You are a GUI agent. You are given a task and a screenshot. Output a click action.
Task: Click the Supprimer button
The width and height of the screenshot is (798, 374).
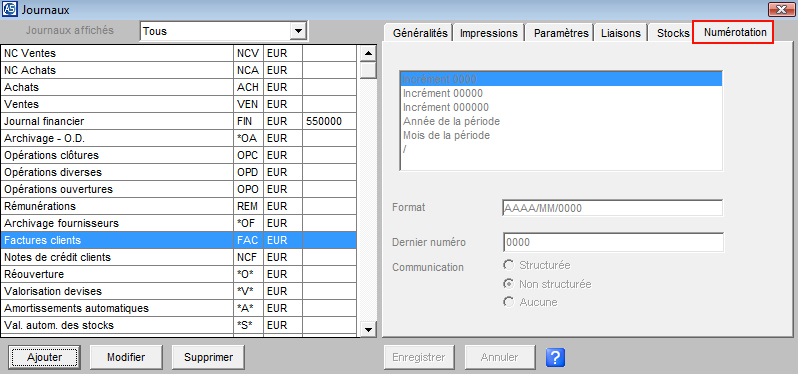click(x=208, y=357)
